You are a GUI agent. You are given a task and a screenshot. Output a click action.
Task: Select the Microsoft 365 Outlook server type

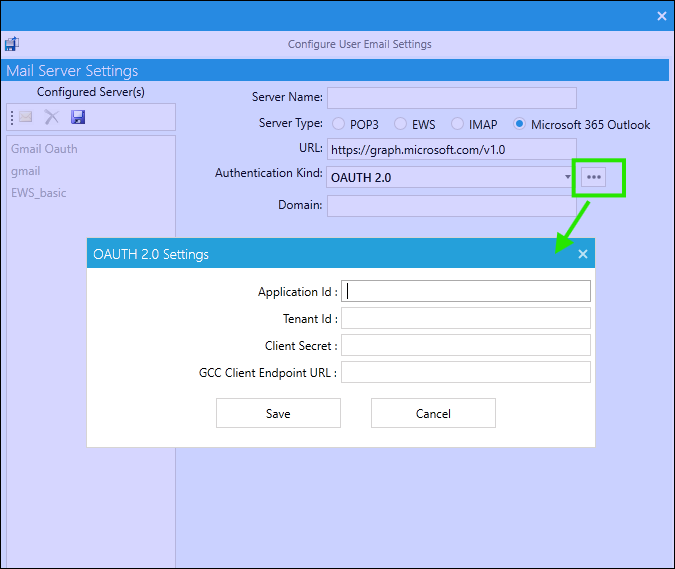point(520,124)
